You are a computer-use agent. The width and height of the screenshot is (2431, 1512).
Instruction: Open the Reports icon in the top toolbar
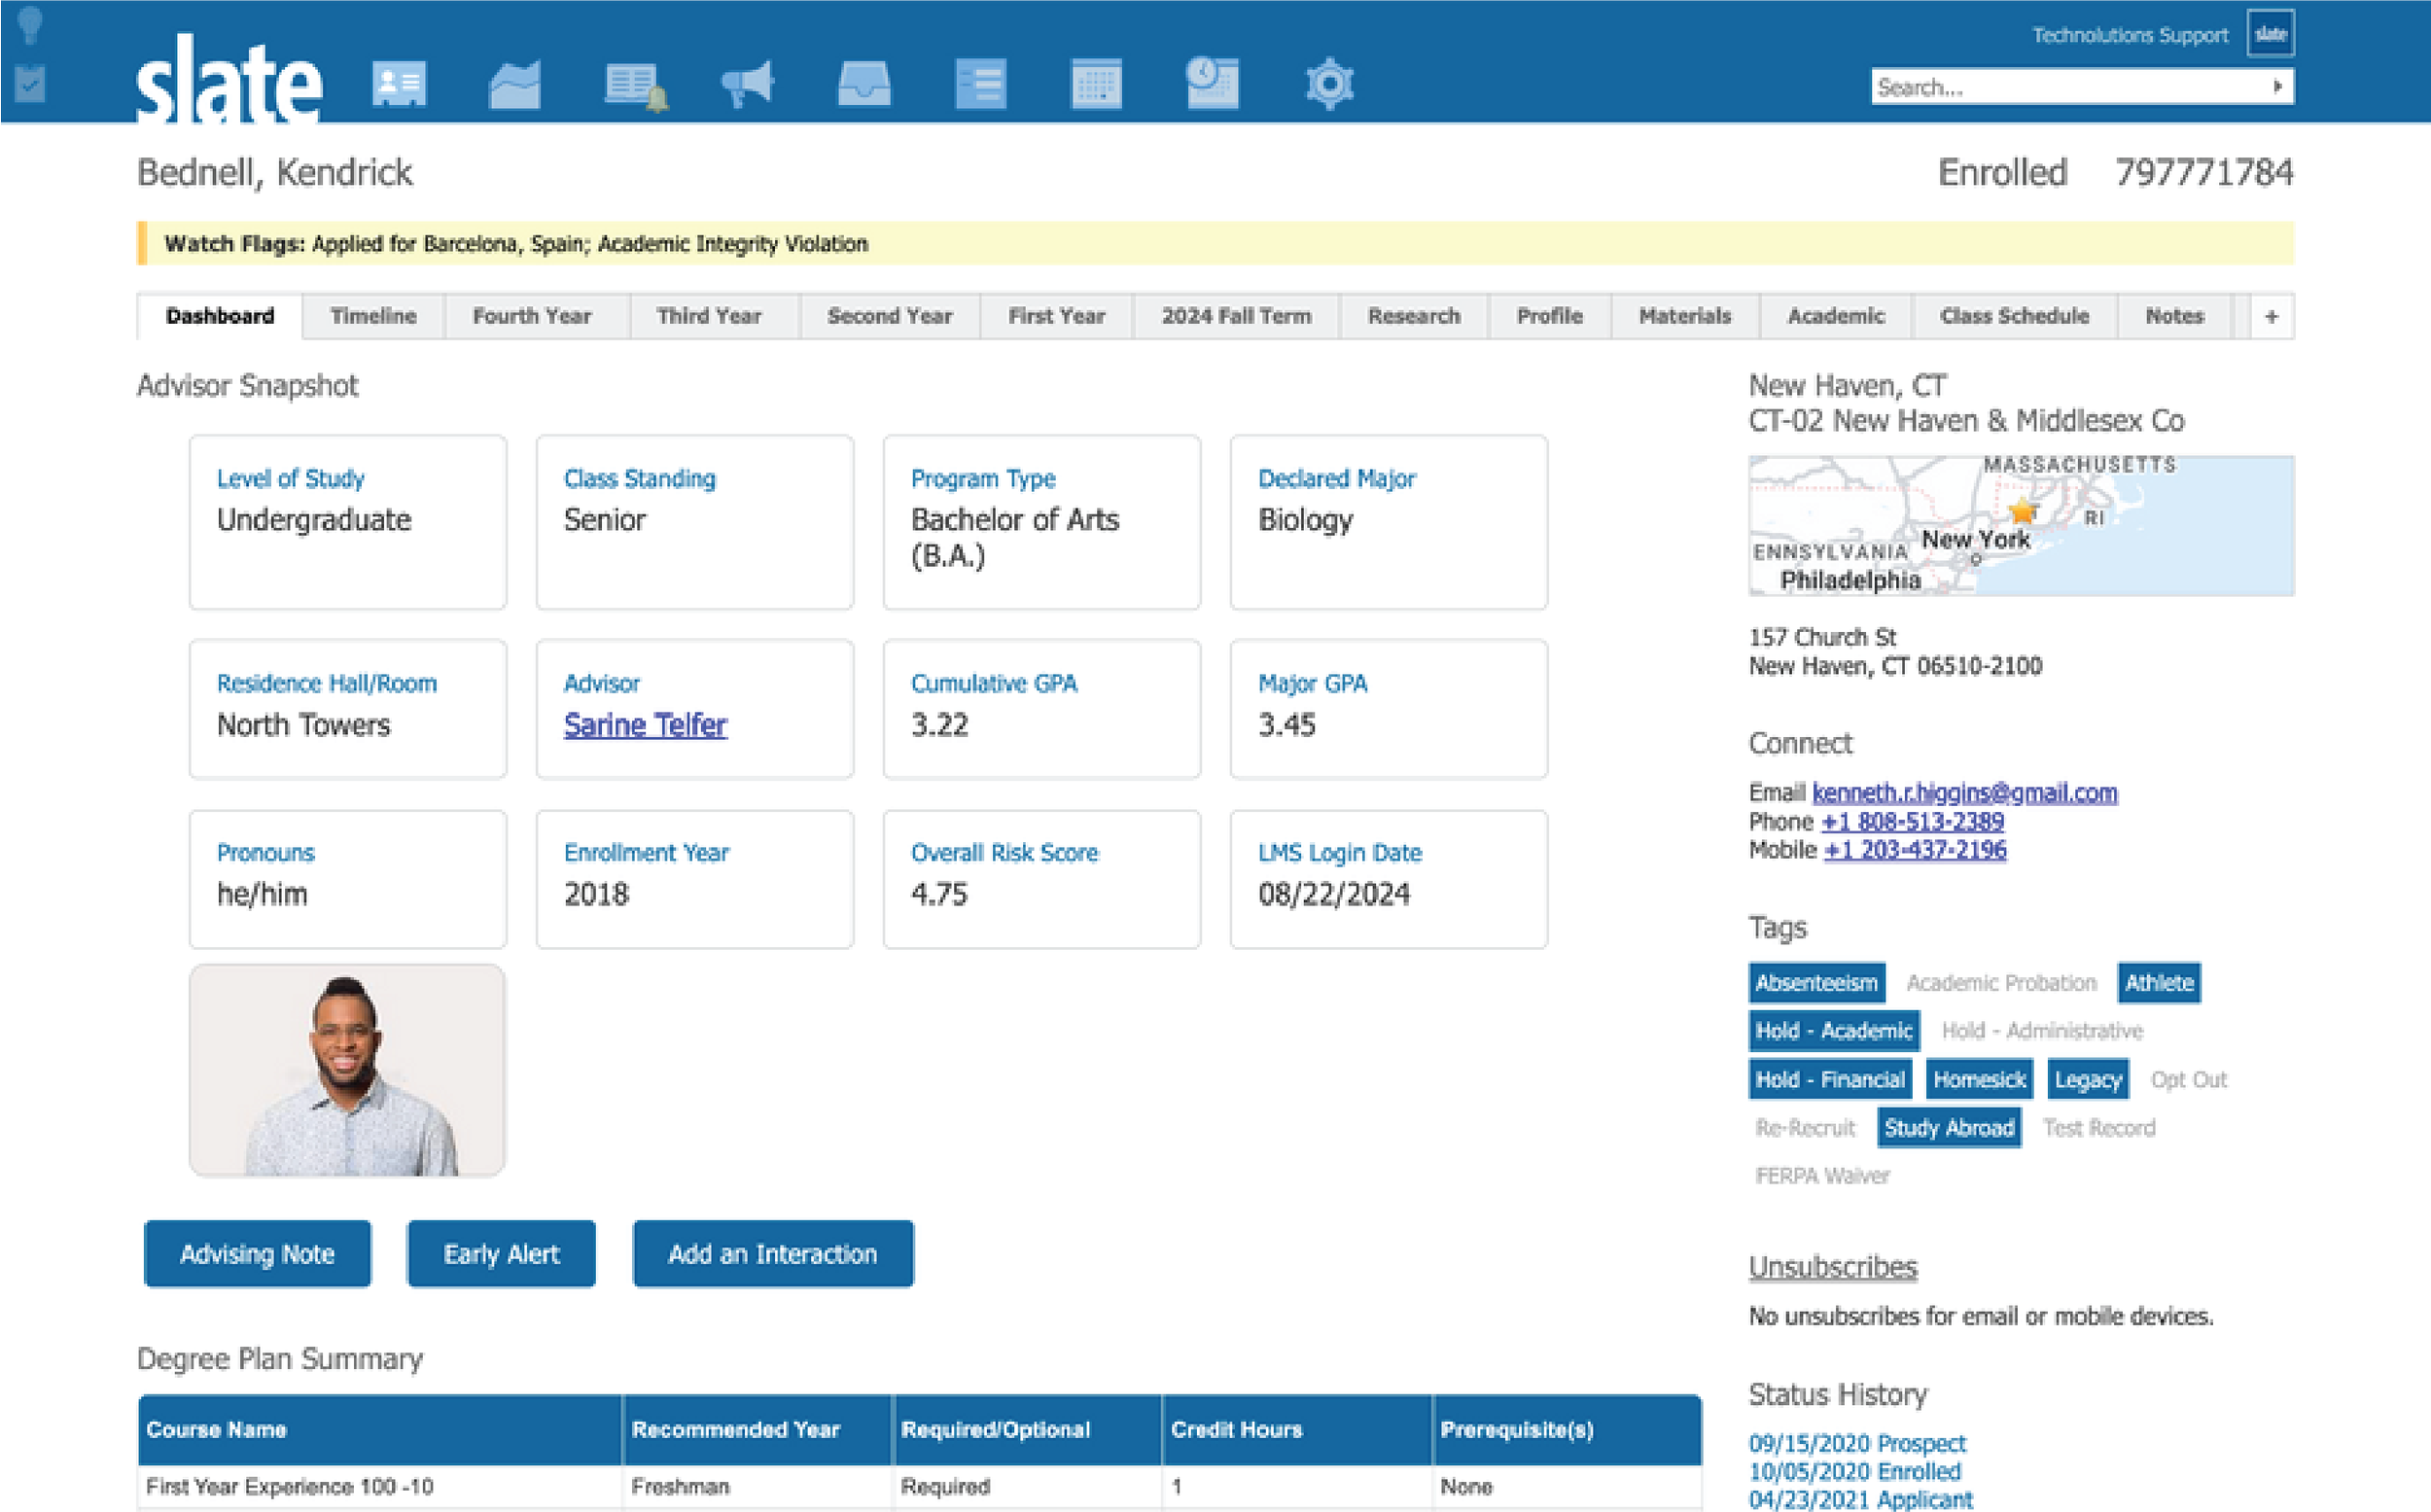517,85
